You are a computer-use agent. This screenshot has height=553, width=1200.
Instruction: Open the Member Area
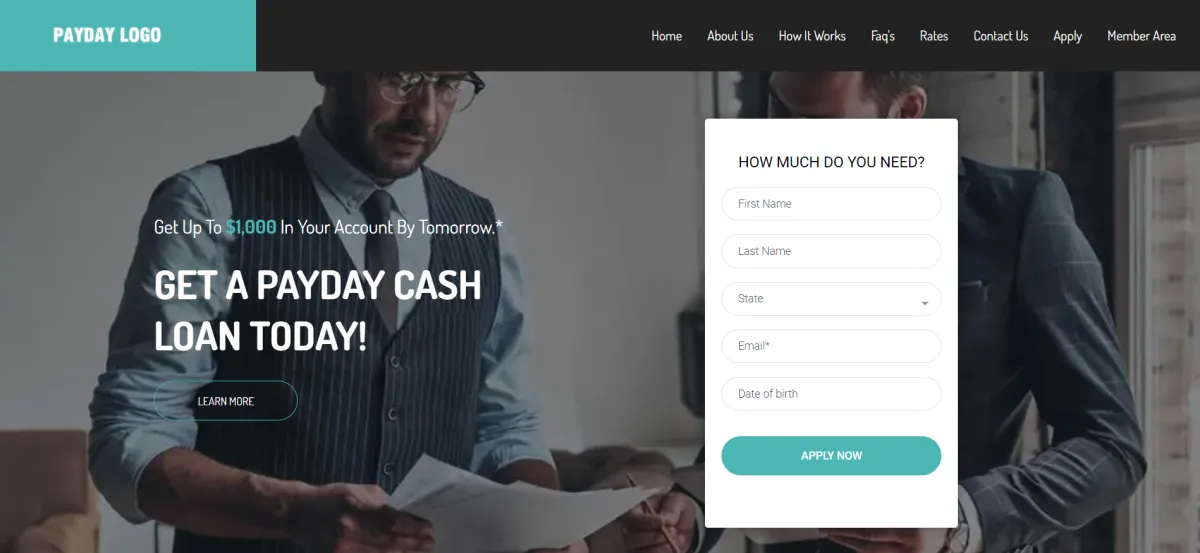1141,36
